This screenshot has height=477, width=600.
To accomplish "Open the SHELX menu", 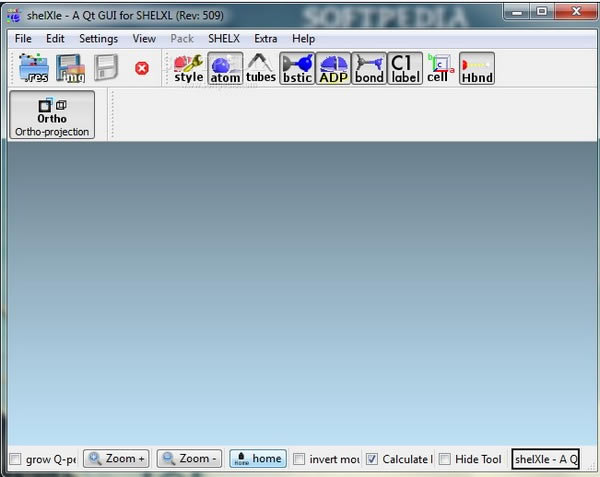I will tap(224, 38).
